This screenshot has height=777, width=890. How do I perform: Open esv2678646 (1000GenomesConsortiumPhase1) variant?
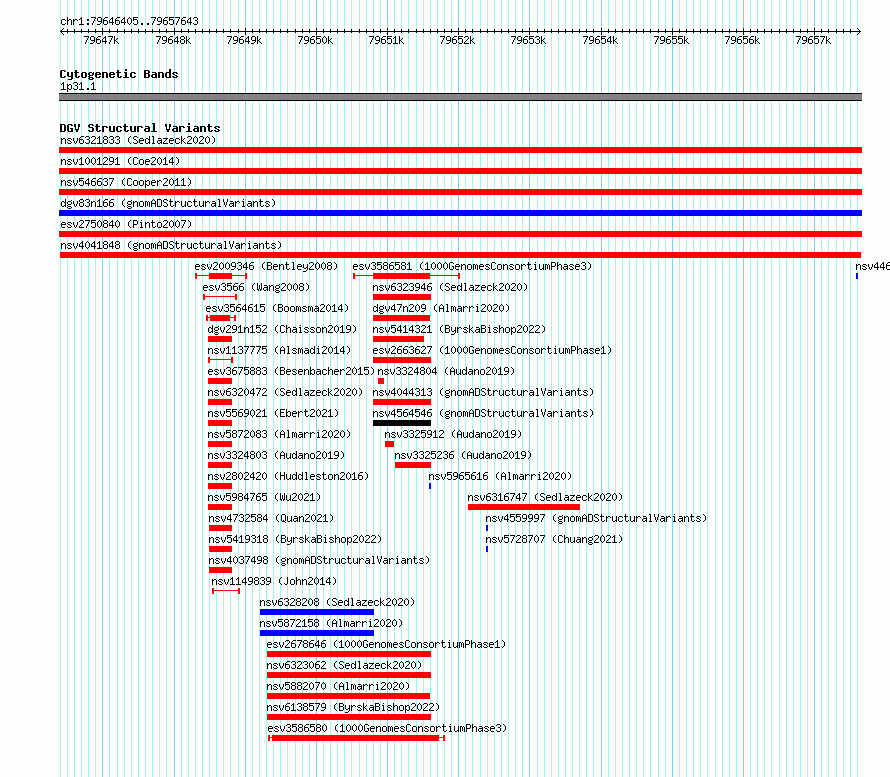pos(386,644)
